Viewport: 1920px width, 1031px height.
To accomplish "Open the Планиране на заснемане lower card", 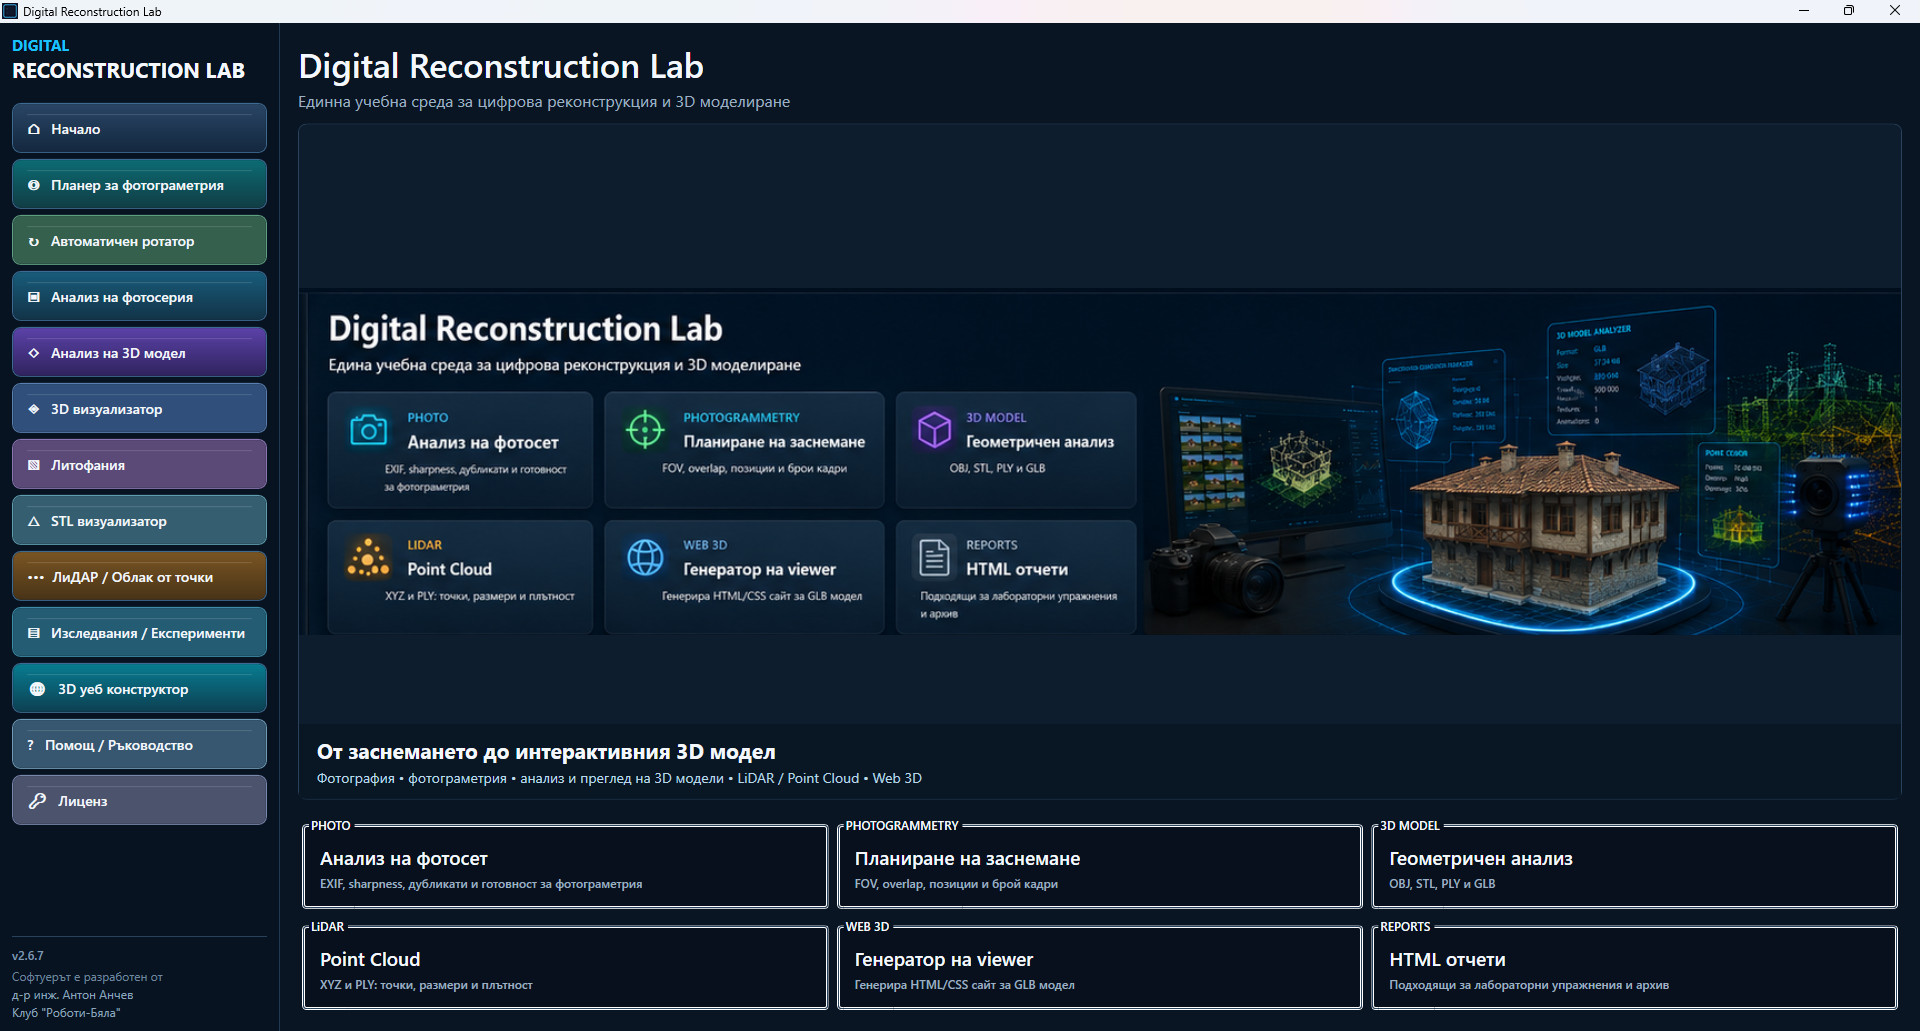I will click(x=1100, y=867).
